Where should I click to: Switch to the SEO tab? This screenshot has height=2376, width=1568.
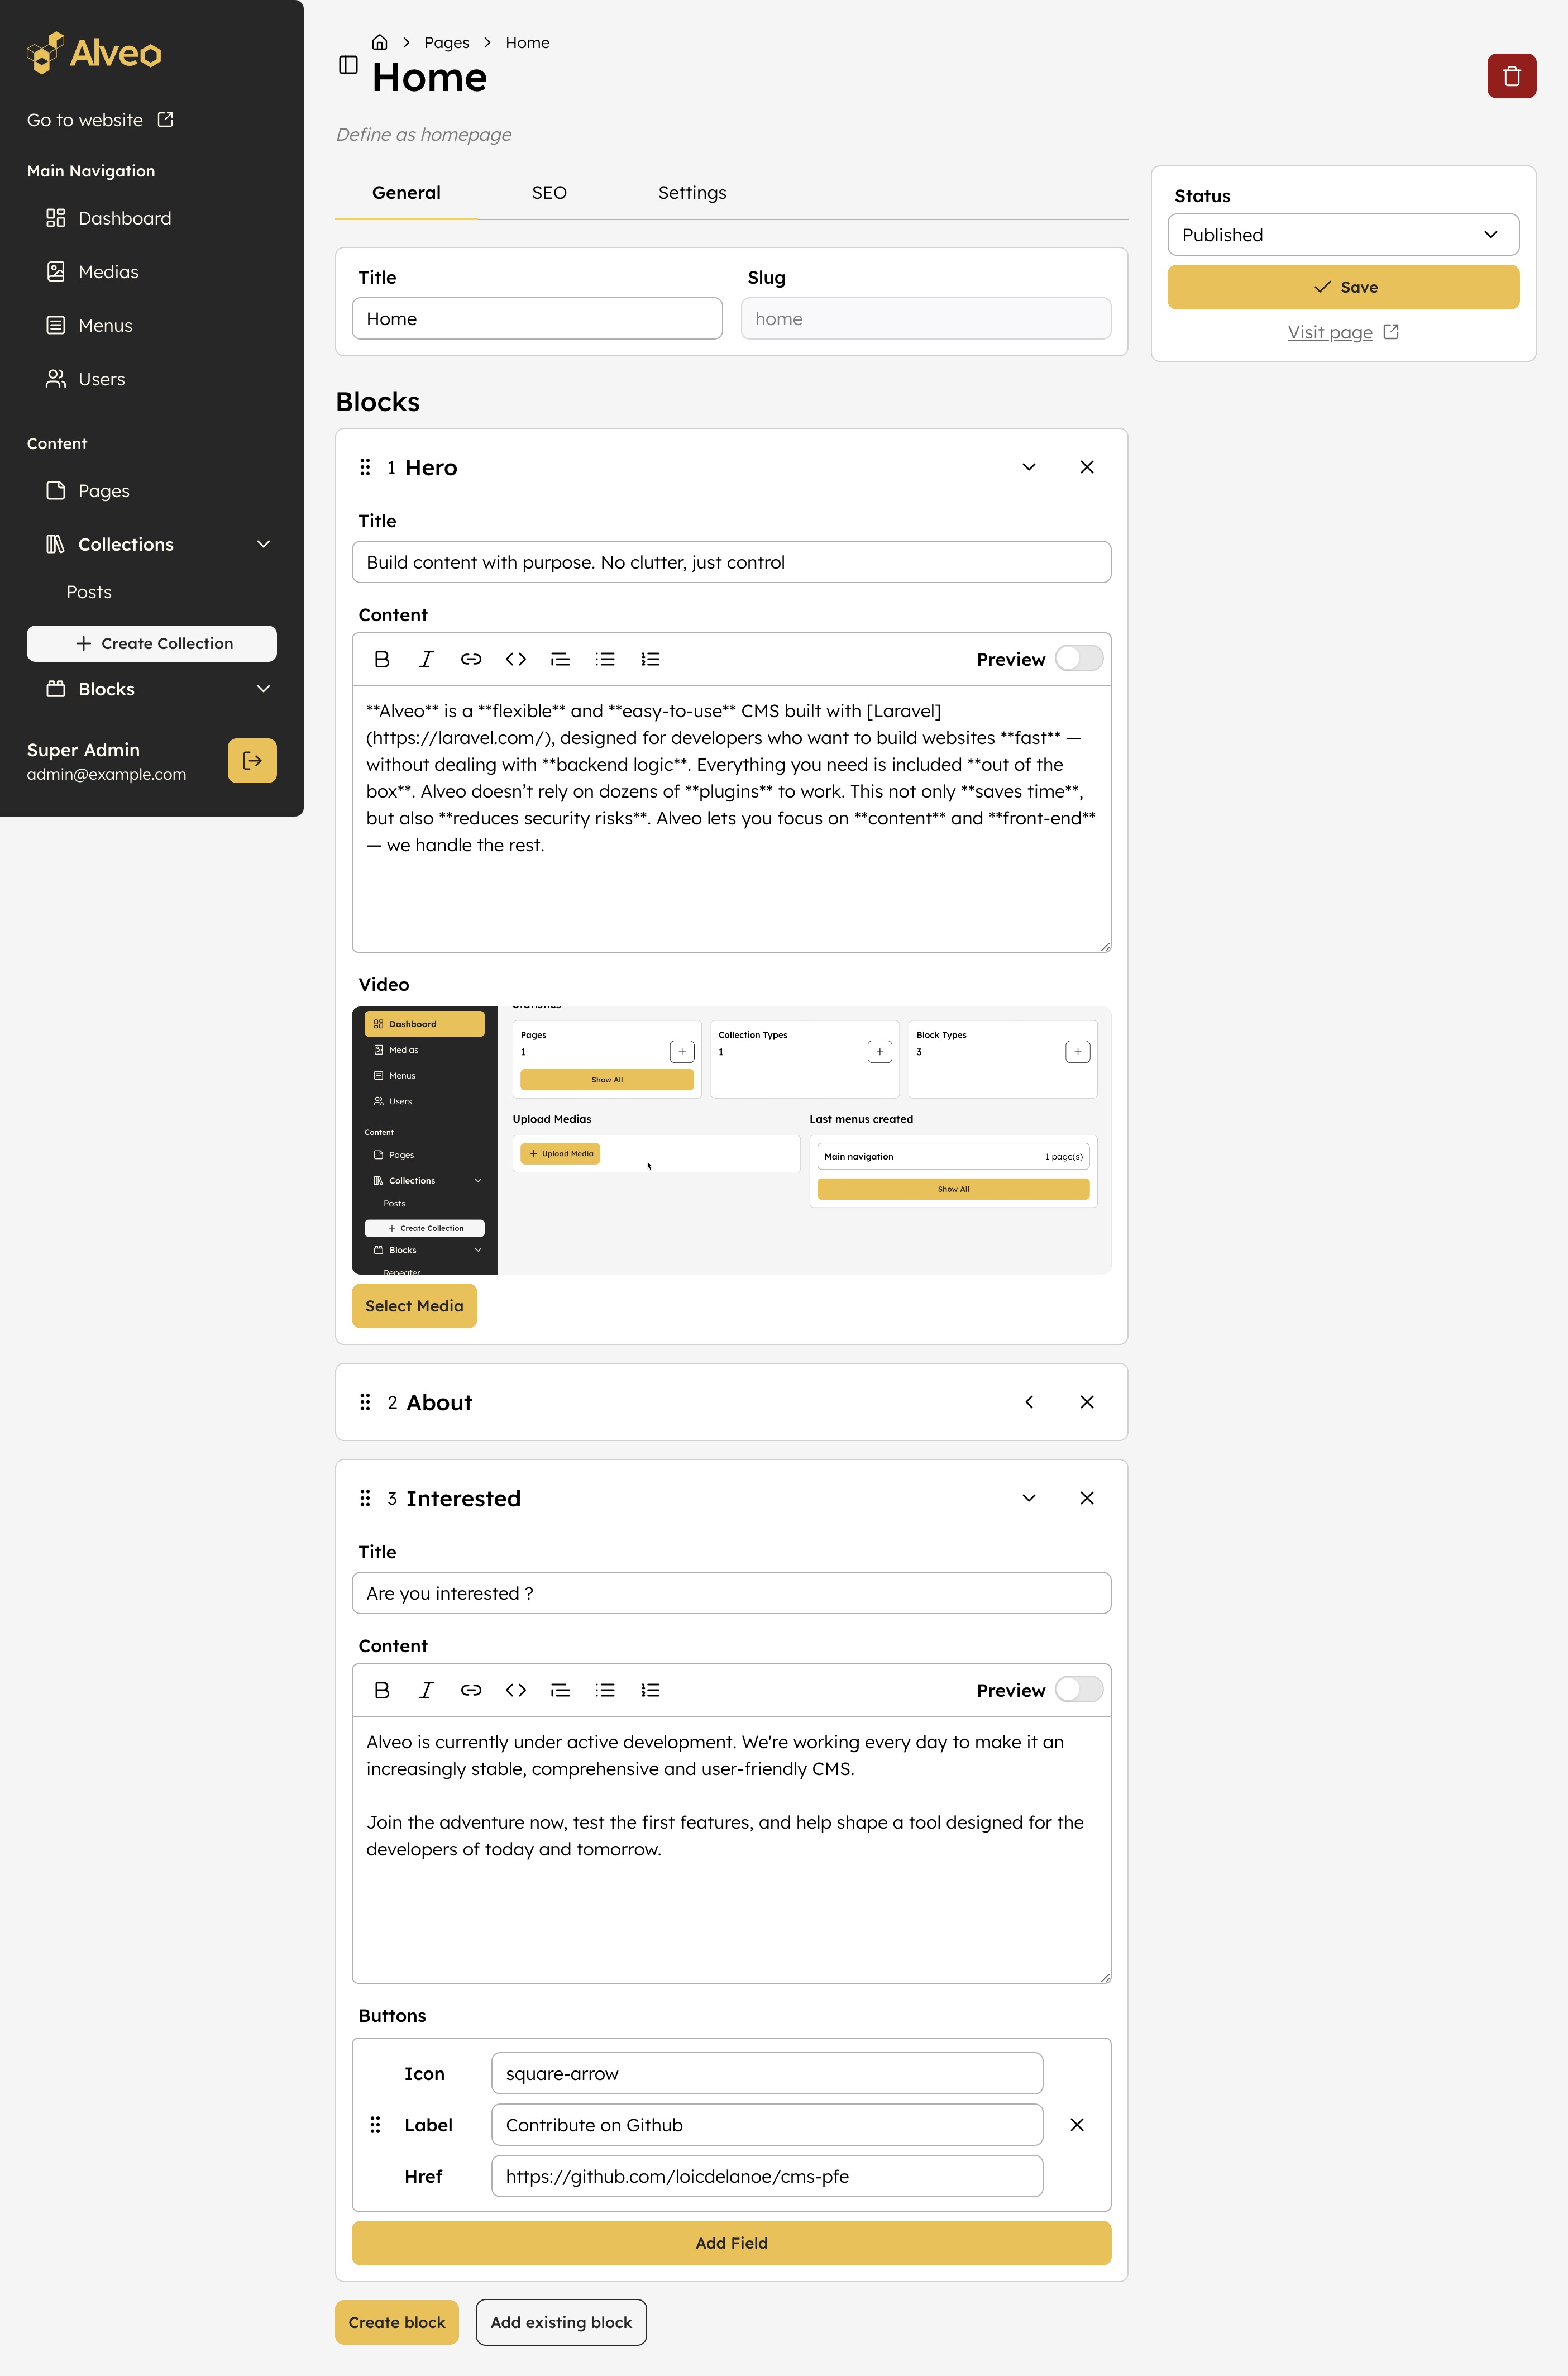click(549, 193)
